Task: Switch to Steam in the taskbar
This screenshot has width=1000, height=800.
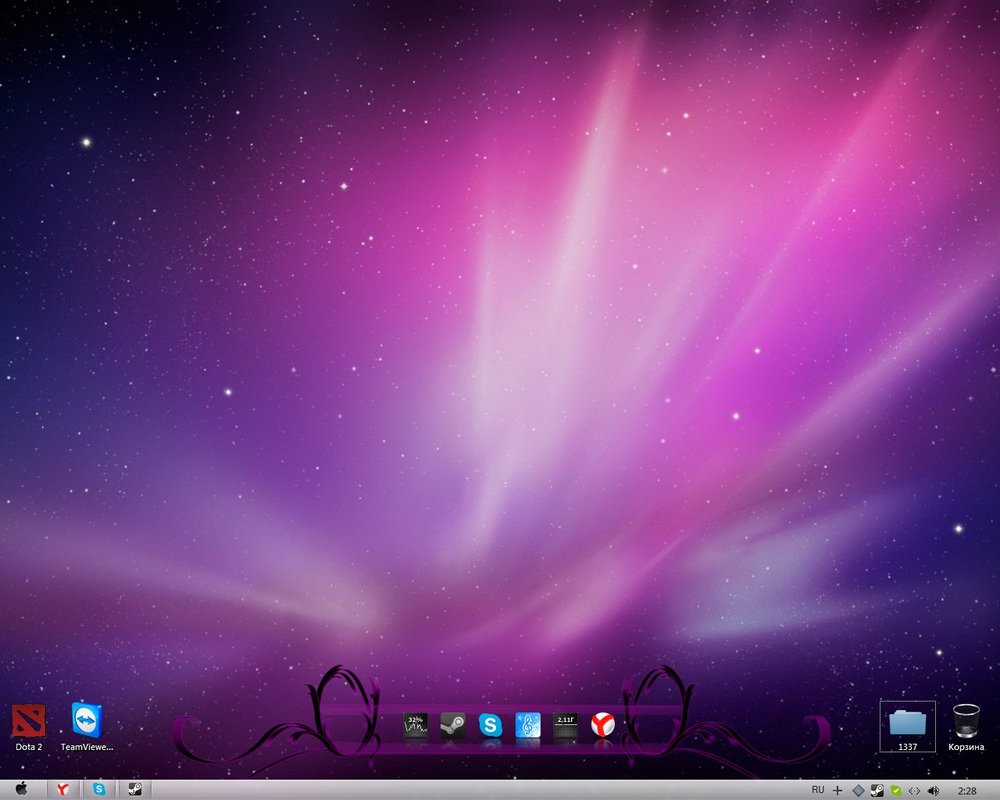Action: coord(134,790)
